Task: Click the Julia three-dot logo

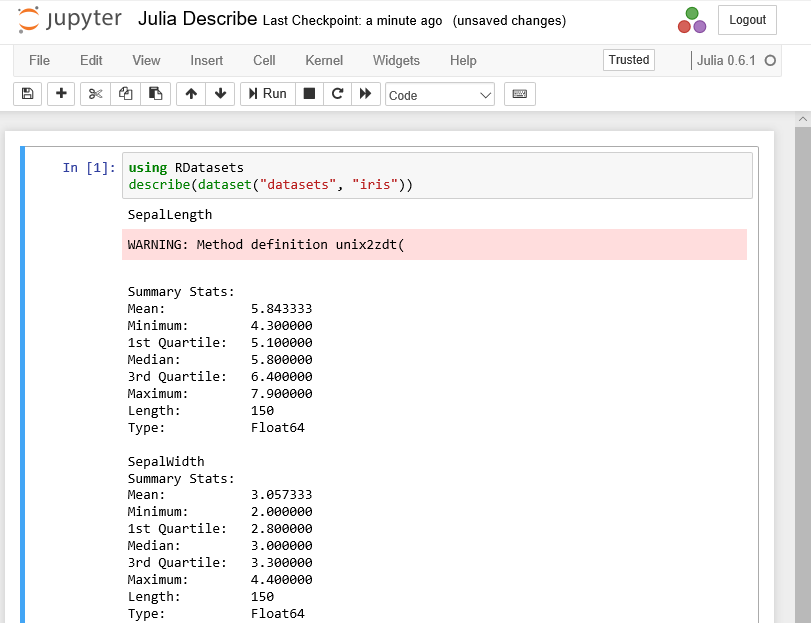Action: click(x=692, y=20)
